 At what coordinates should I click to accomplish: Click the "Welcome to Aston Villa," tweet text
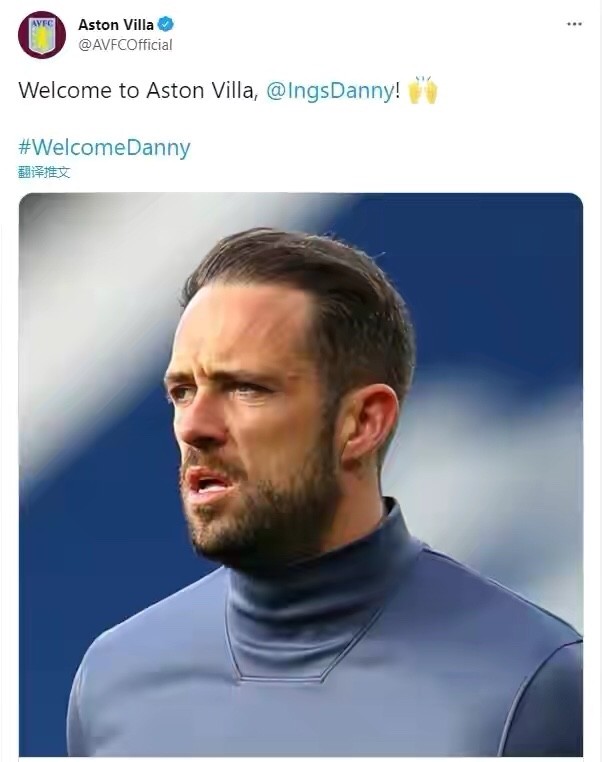(138, 90)
